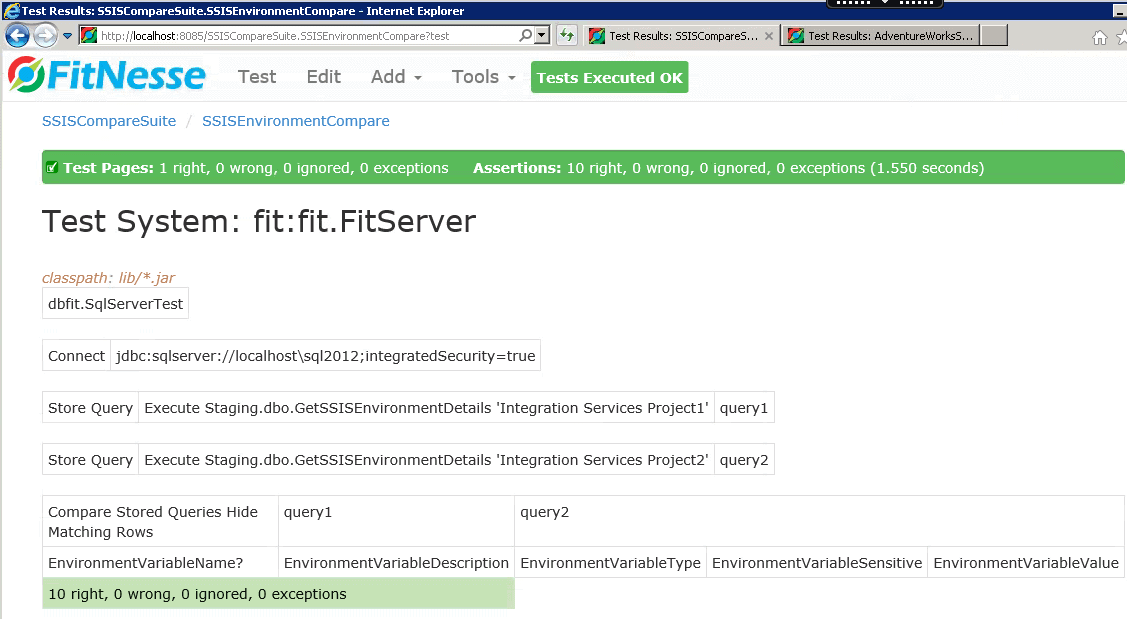Click the FitNesse favicon in address bar
This screenshot has height=619, width=1127.
pyautogui.click(x=89, y=35)
